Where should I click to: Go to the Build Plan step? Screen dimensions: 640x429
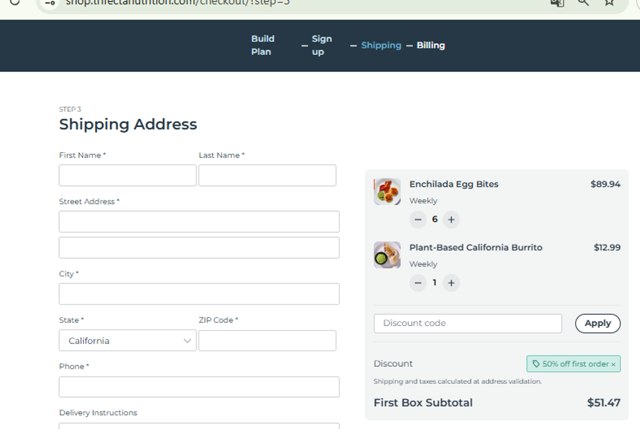point(262,45)
